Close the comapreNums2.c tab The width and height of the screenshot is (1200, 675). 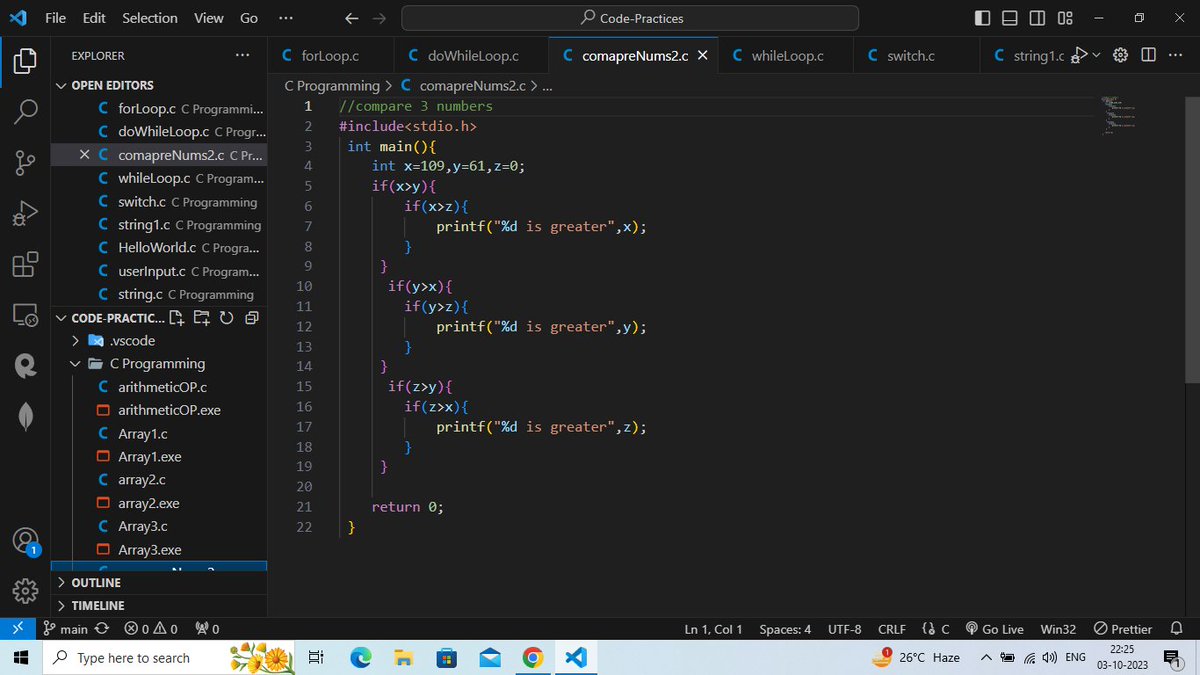click(702, 56)
